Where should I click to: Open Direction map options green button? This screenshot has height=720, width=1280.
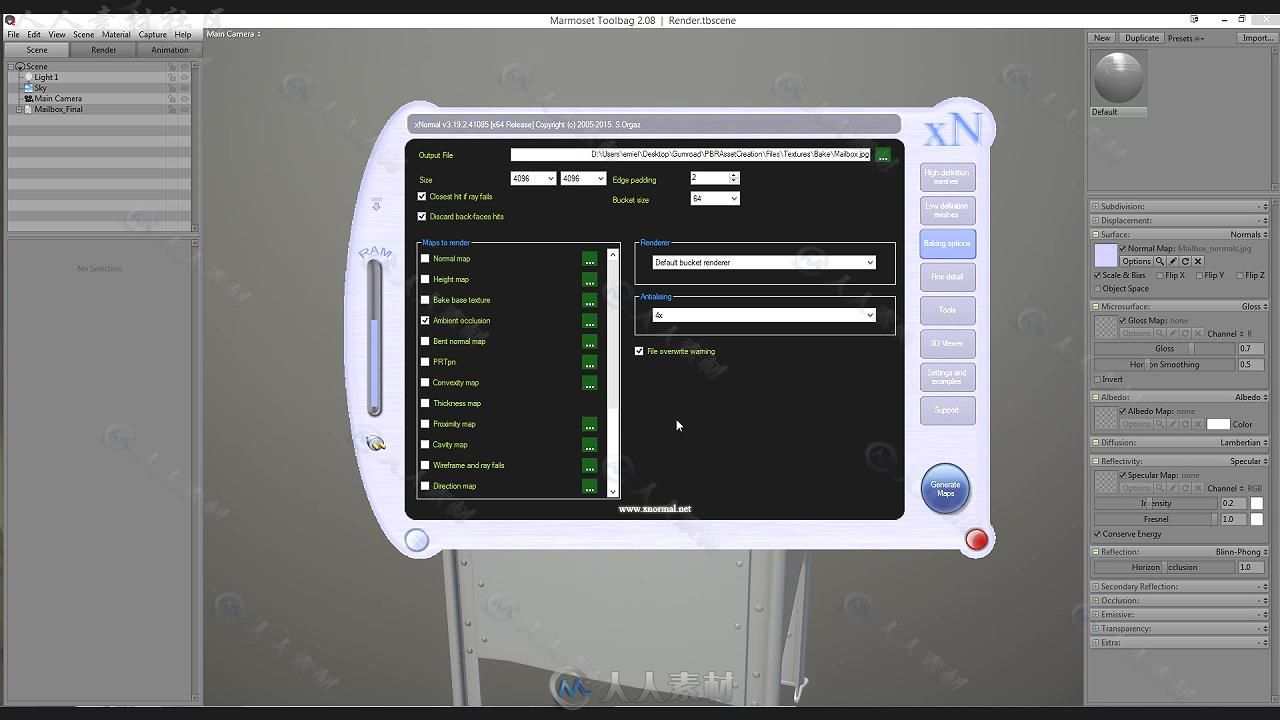pos(589,487)
